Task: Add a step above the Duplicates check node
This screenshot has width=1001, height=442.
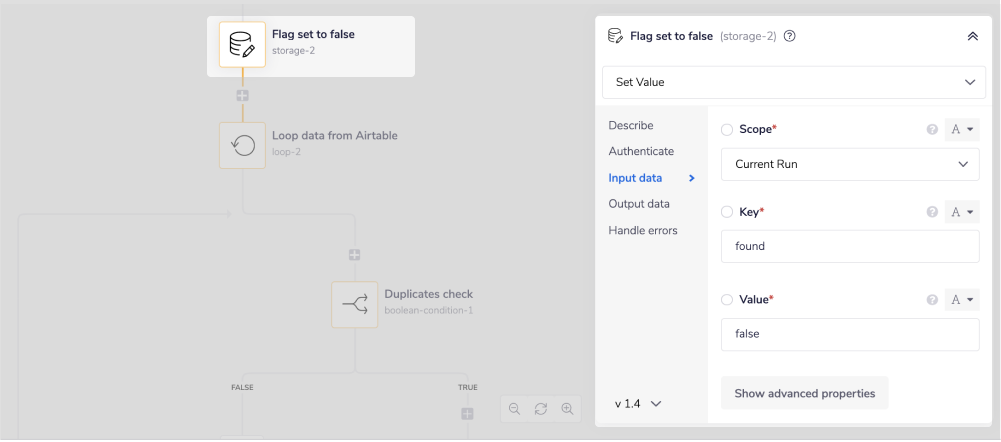Action: tap(355, 255)
